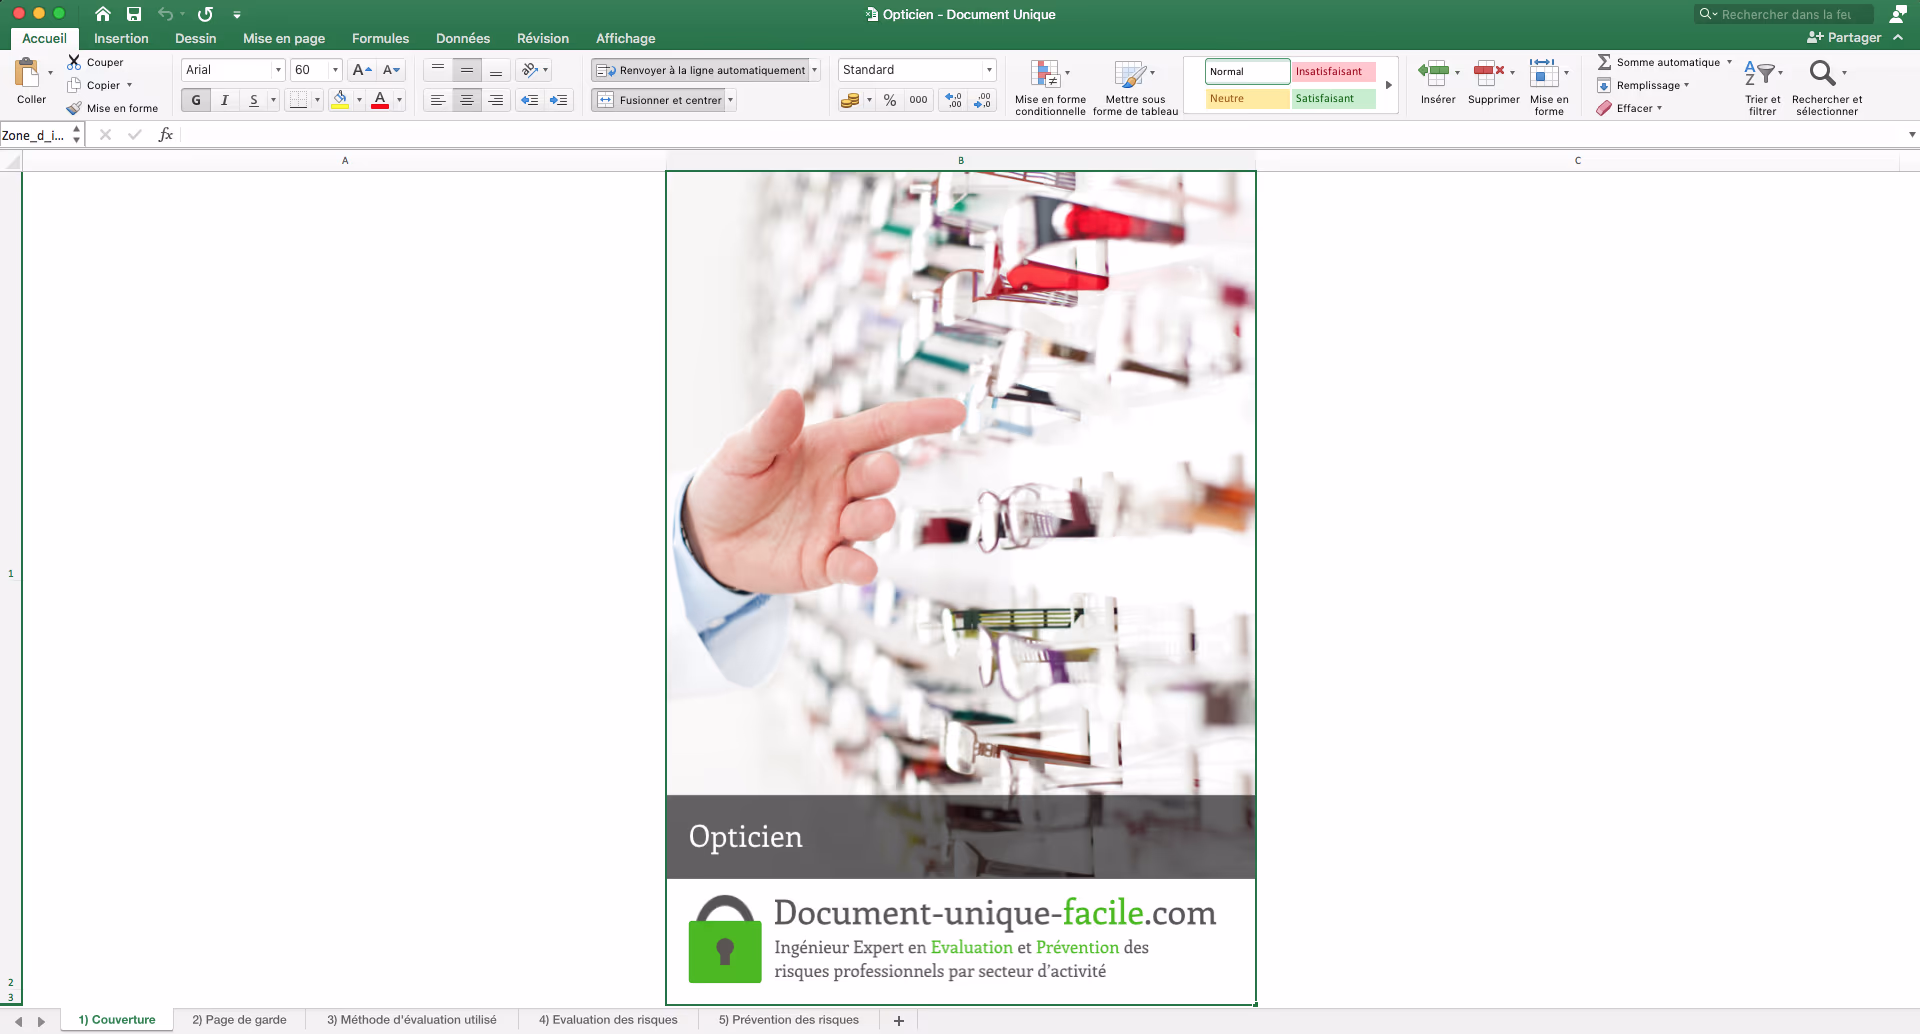
Task: Save the workbook with the disk icon
Action: coord(134,14)
